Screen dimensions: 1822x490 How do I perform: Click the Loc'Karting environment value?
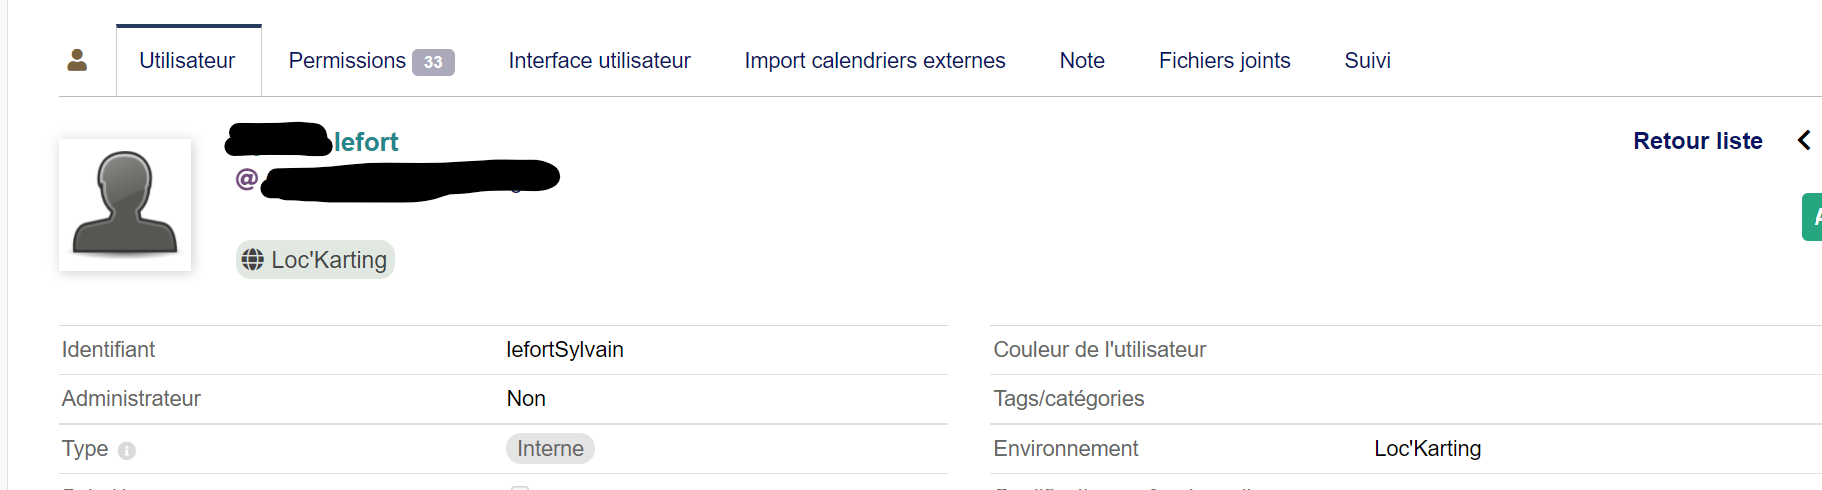click(1427, 449)
